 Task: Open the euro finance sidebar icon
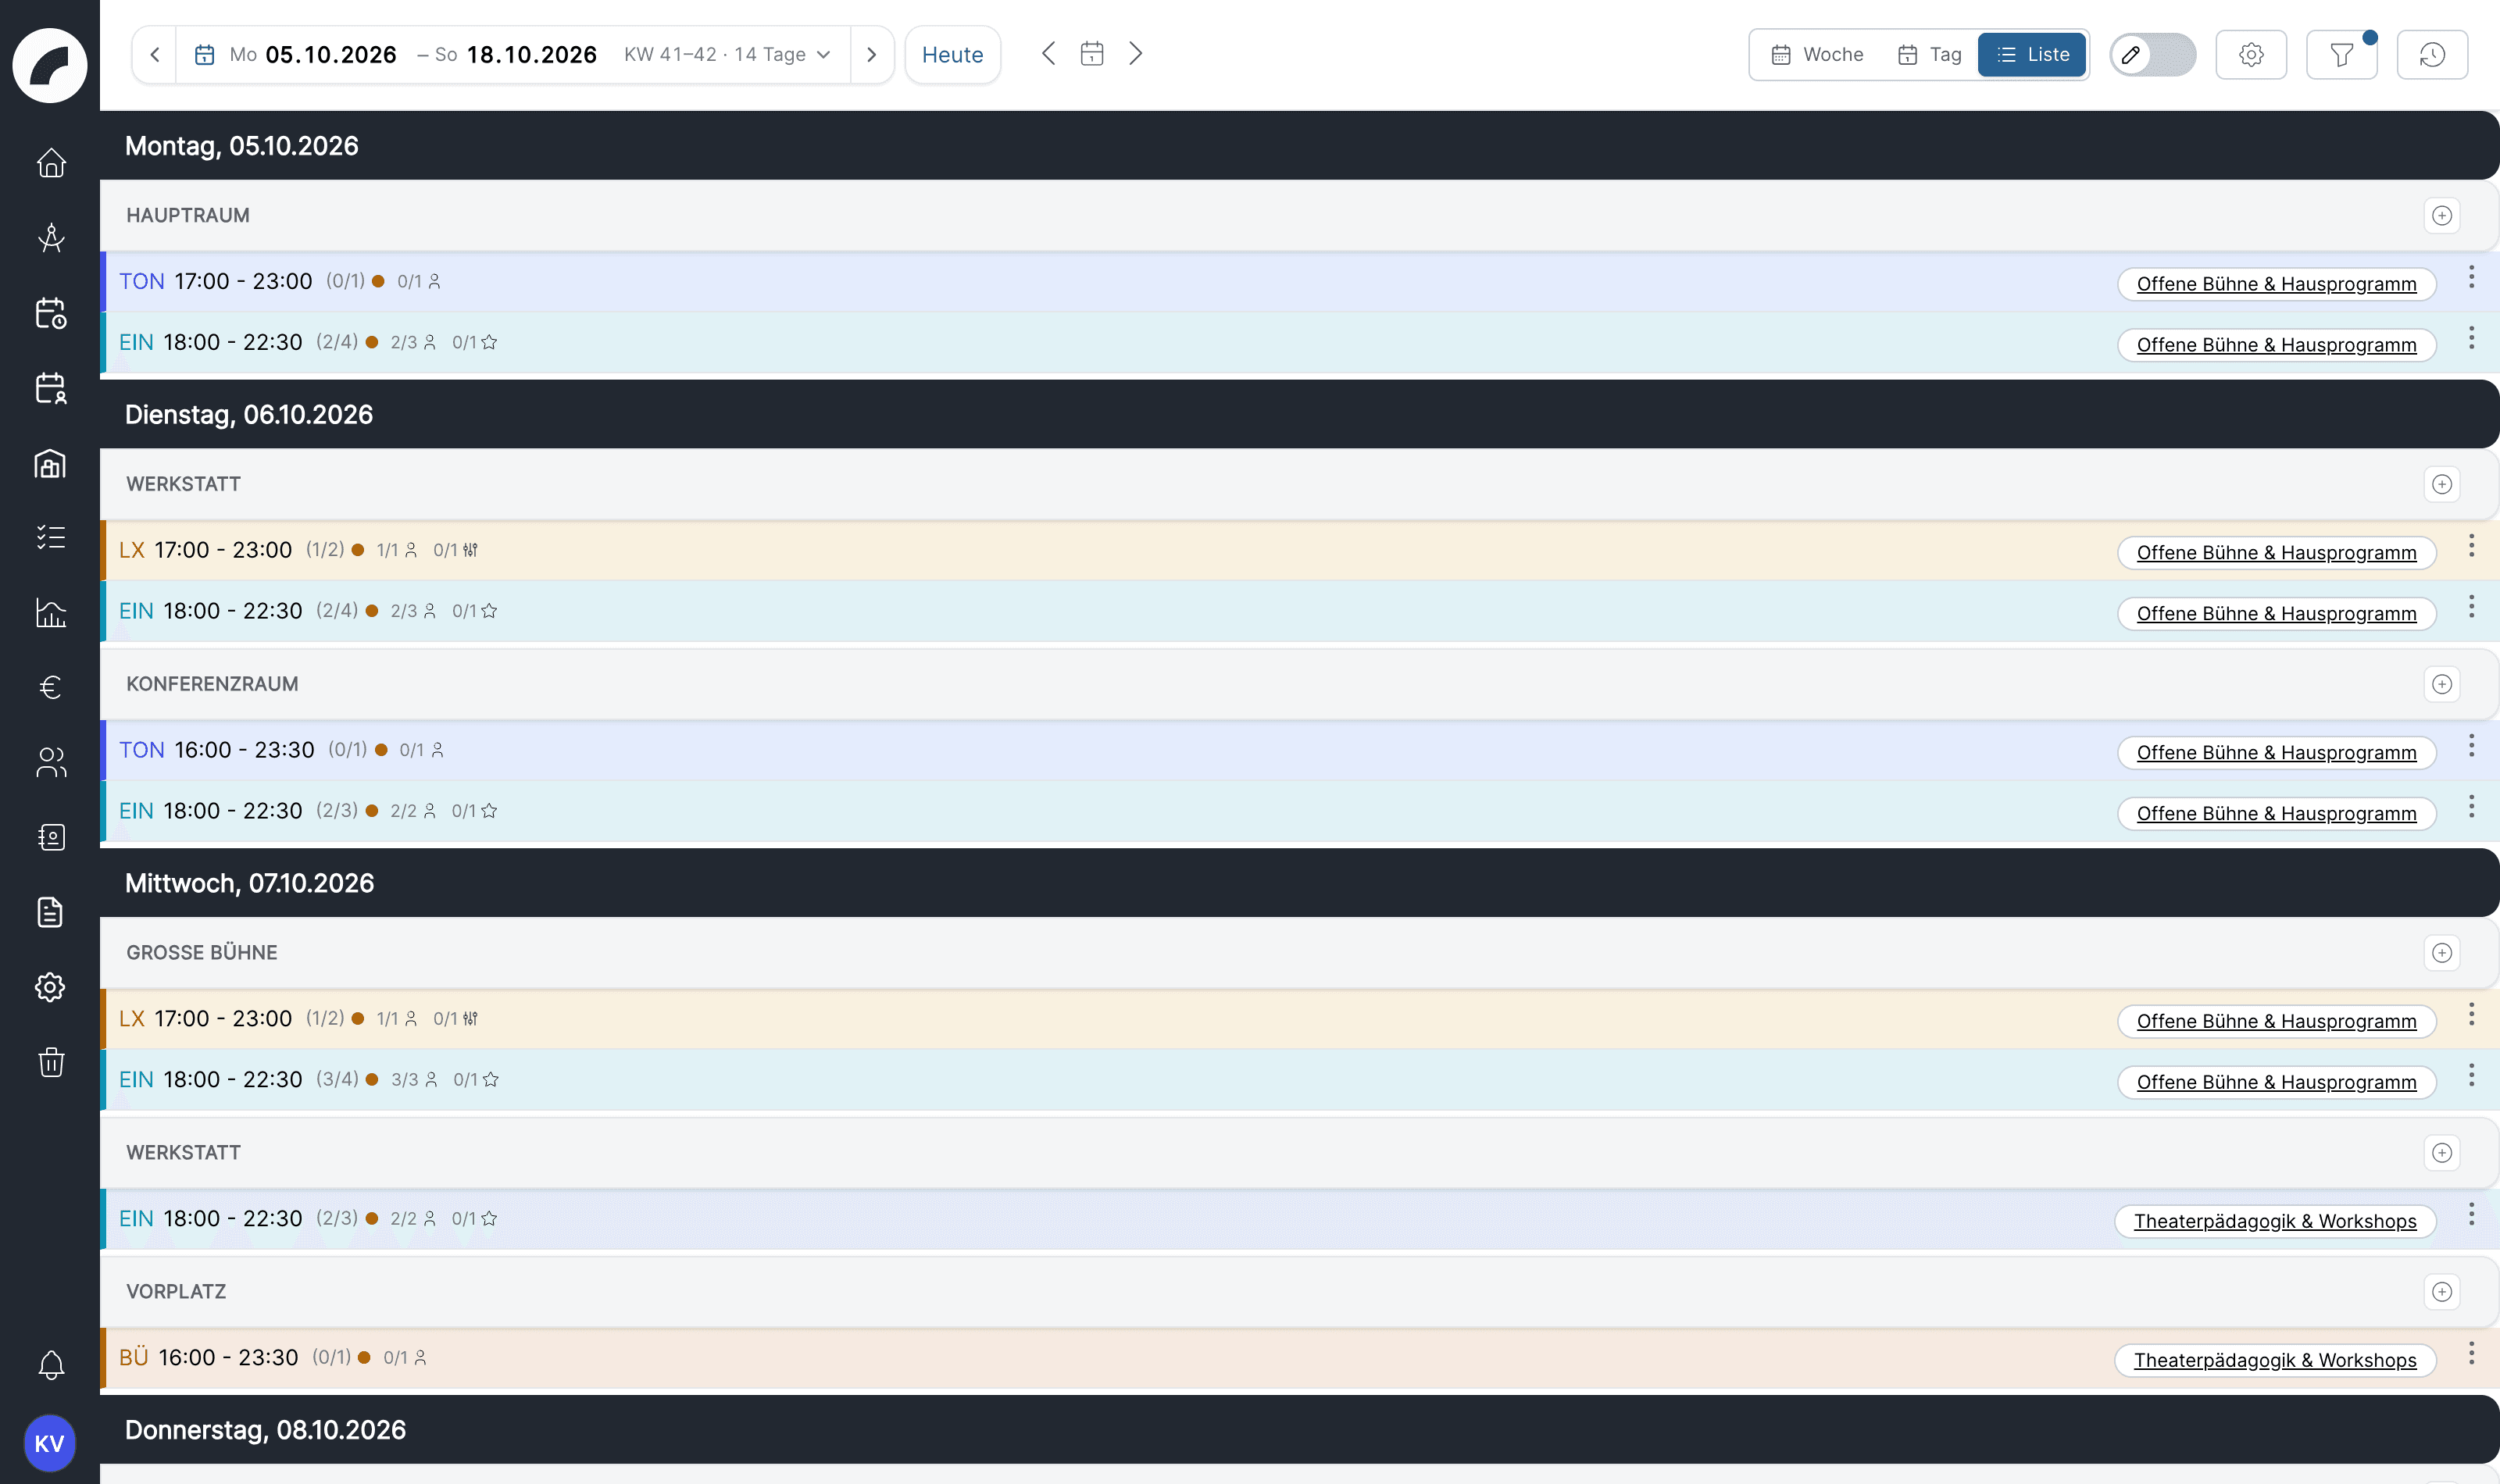pyautogui.click(x=51, y=687)
